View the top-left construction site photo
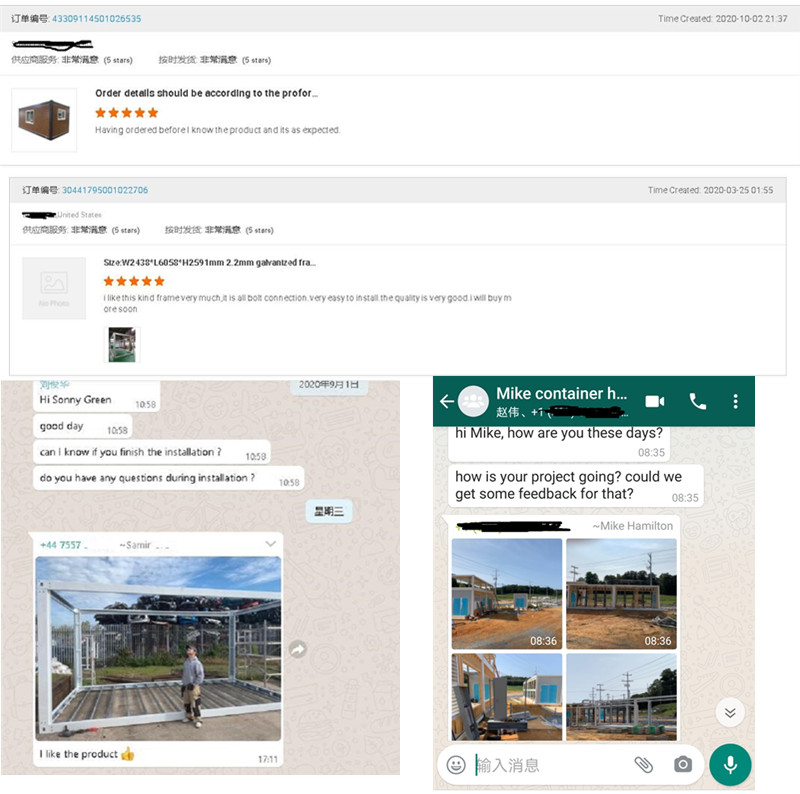Screen dimensions: 800x794 click(x=507, y=594)
